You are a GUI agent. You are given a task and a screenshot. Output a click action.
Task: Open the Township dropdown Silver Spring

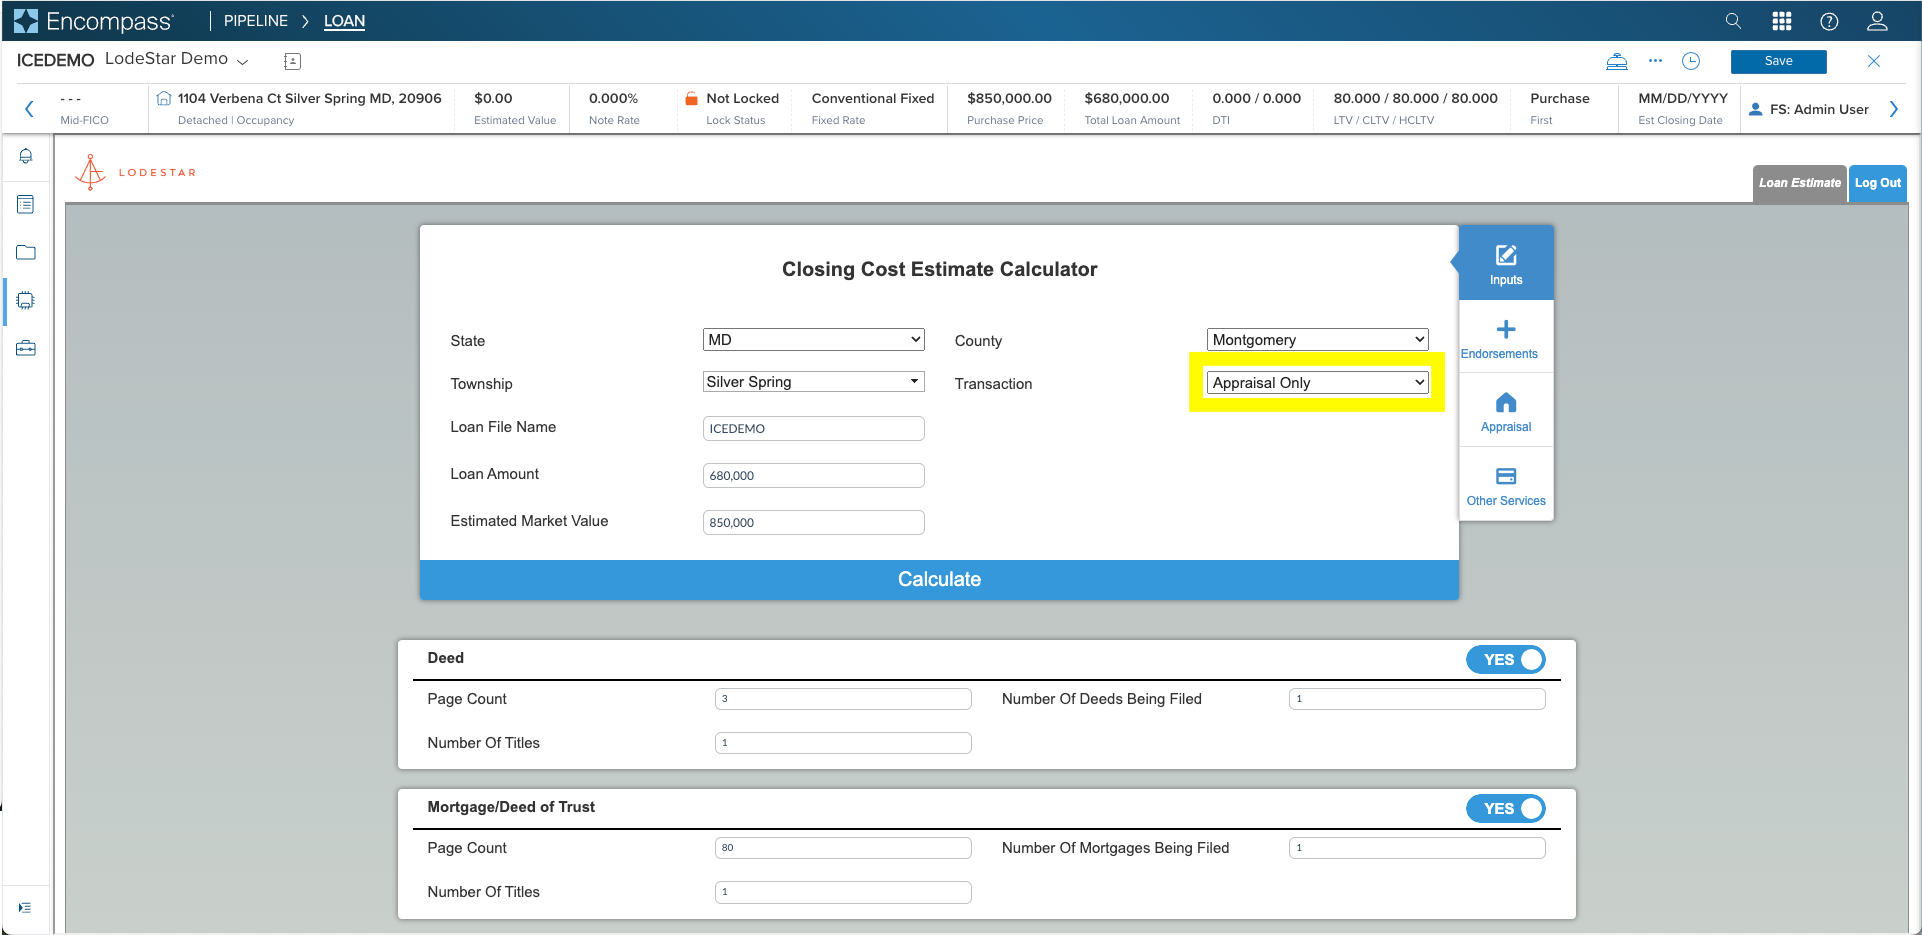[x=814, y=382]
